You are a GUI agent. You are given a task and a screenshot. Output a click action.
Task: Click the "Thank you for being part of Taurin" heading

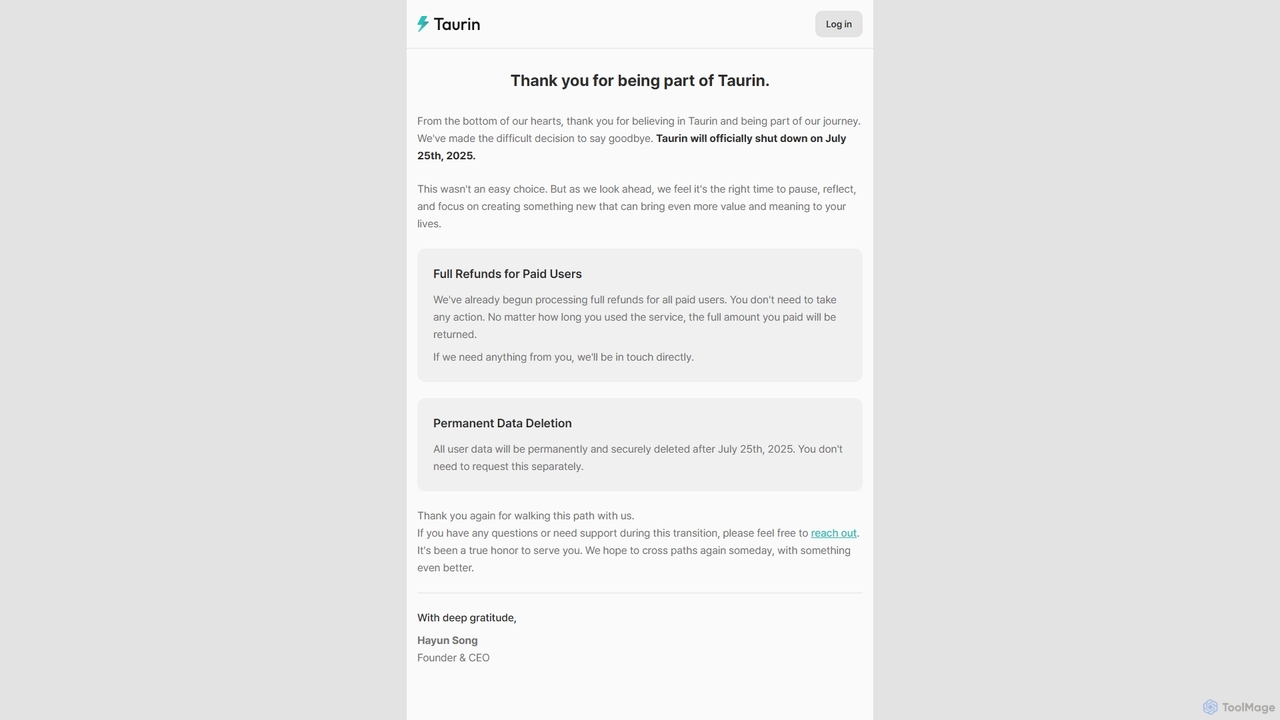tap(640, 81)
